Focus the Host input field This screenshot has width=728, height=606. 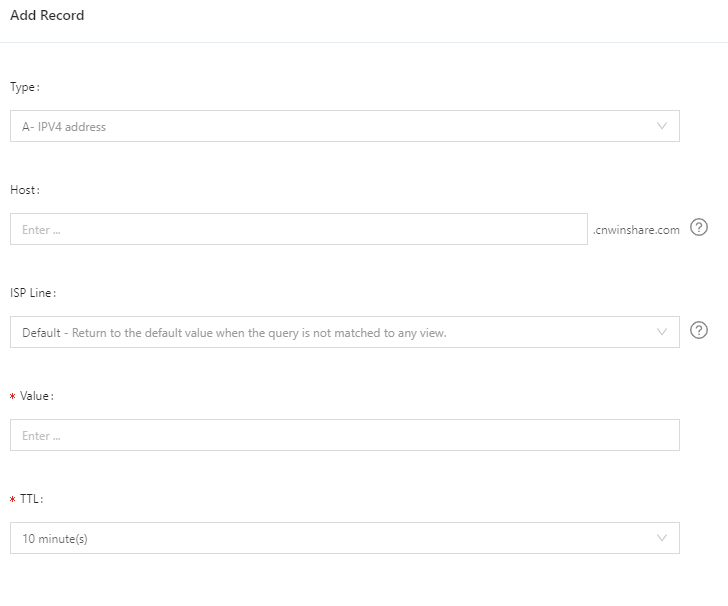[x=298, y=229]
